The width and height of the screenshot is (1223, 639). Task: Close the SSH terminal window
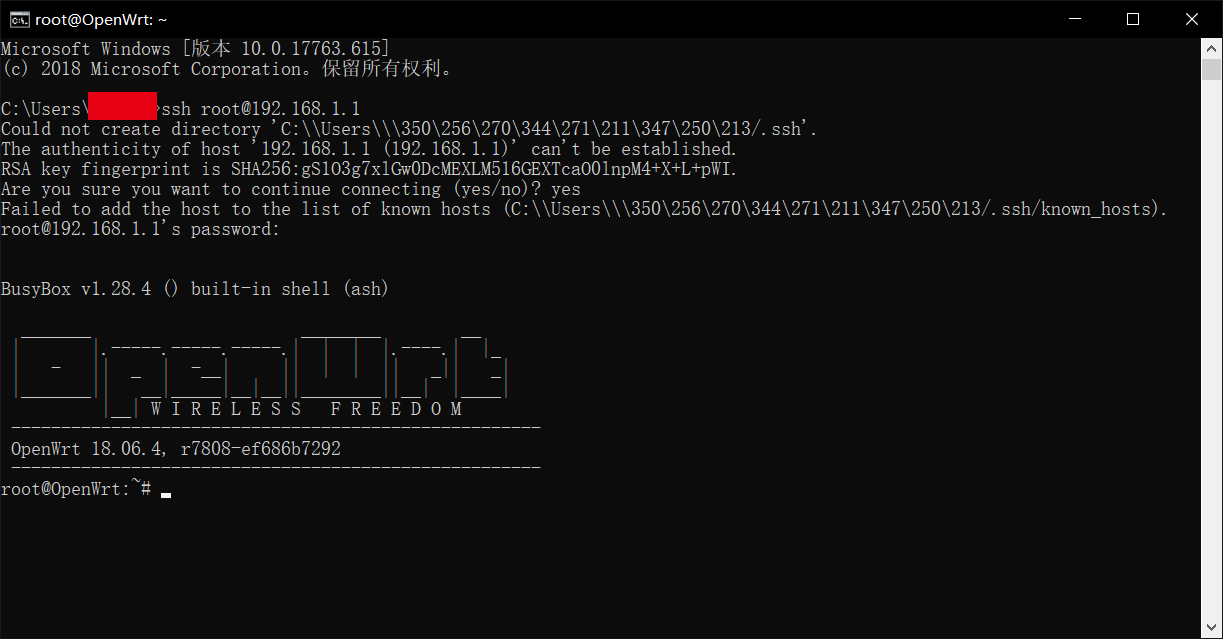click(1191, 19)
